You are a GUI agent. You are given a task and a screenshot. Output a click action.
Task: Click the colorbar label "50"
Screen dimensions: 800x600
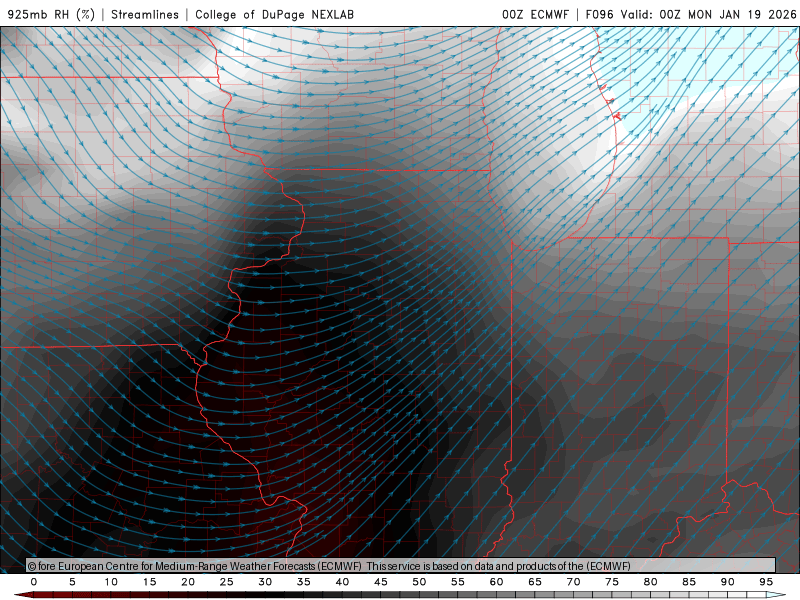click(x=419, y=582)
